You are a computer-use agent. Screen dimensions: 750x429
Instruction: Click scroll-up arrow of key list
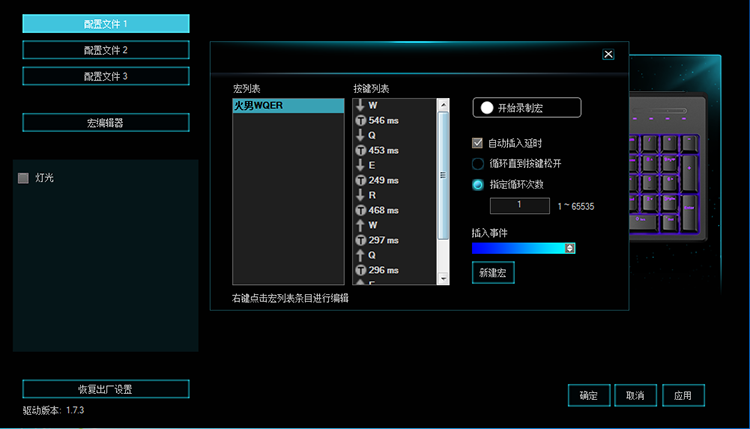pyautogui.click(x=443, y=105)
